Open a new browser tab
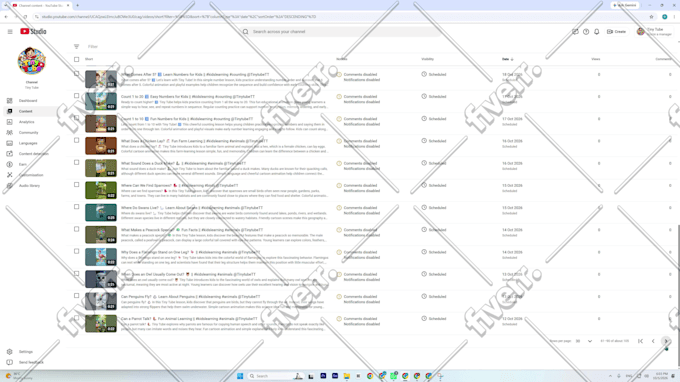This screenshot has height=382, width=680. tap(77, 6)
